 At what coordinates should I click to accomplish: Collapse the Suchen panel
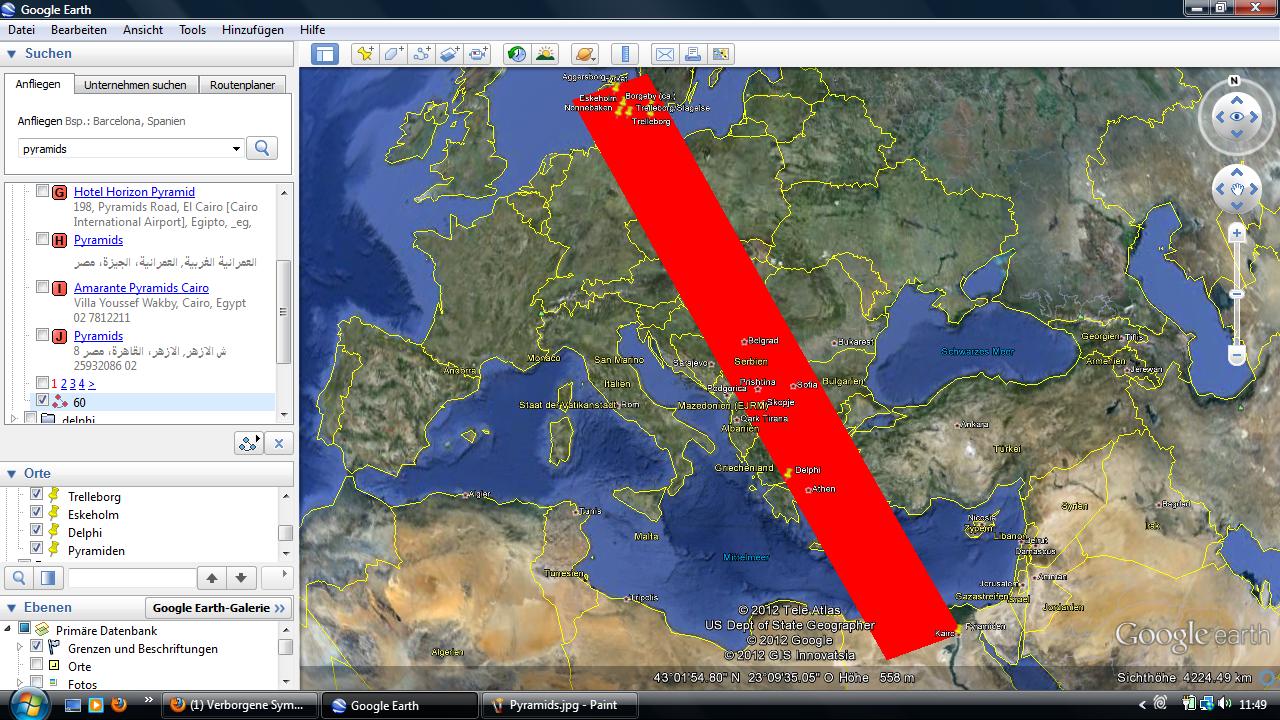12,54
